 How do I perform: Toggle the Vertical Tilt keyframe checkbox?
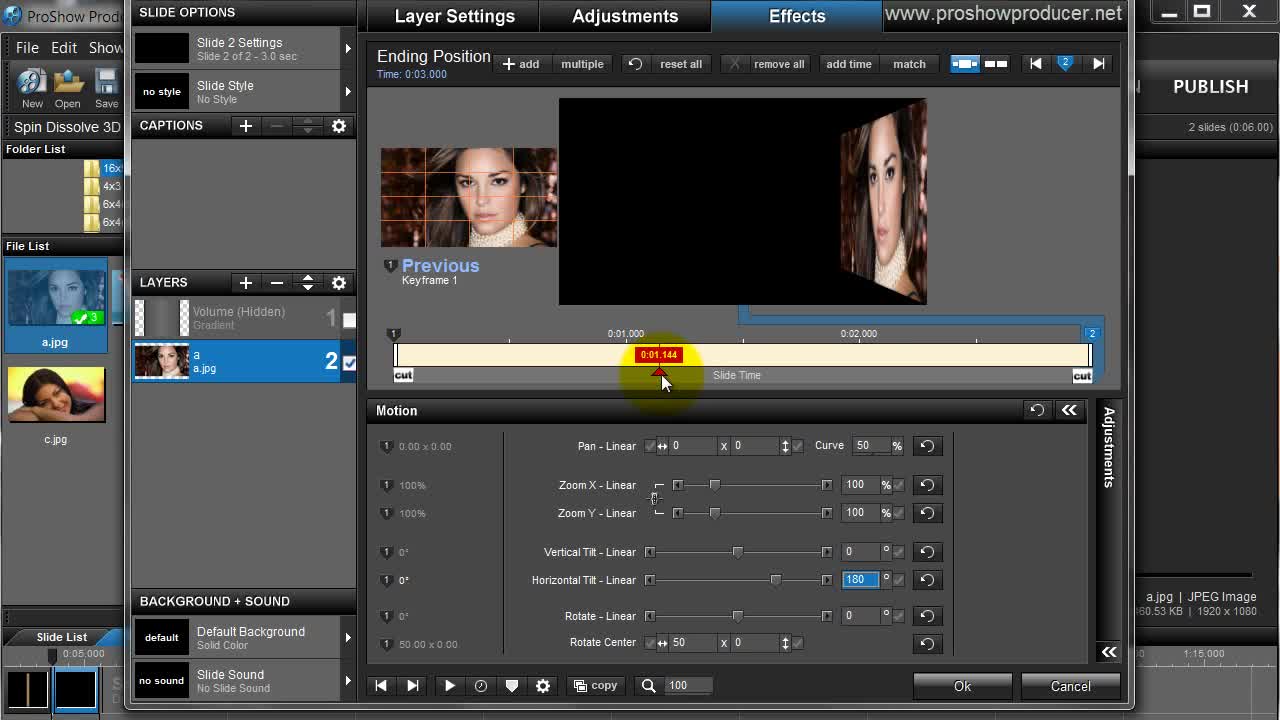click(899, 552)
